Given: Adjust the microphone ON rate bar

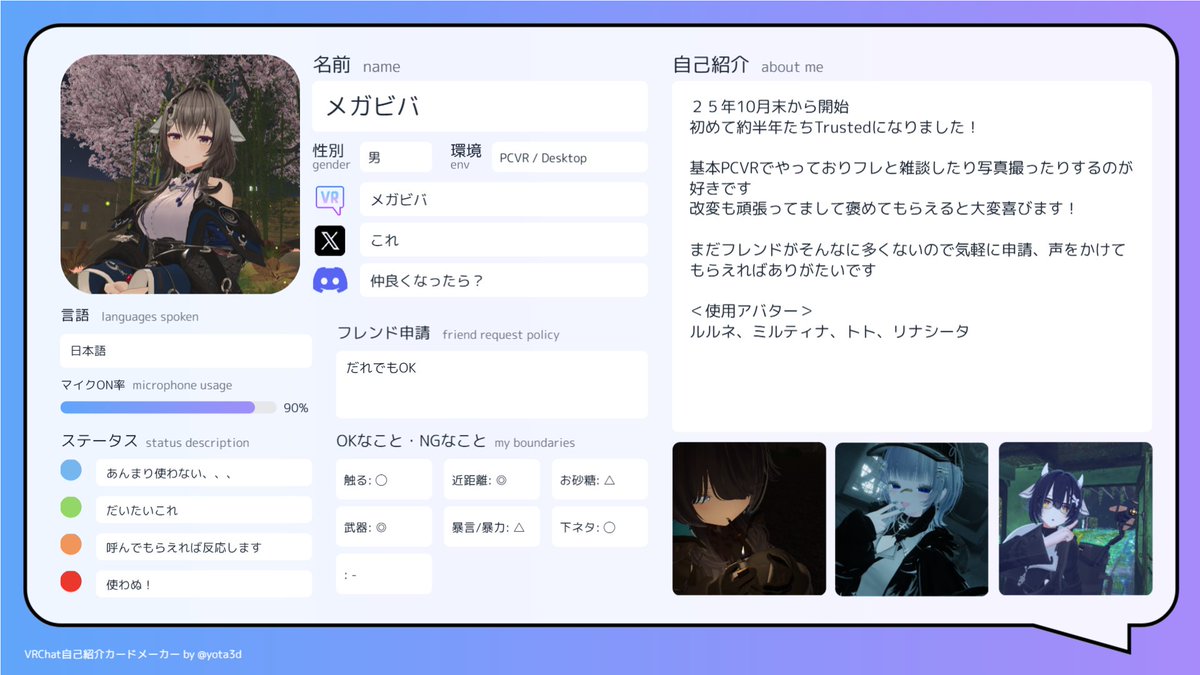Looking at the screenshot, I should point(168,407).
